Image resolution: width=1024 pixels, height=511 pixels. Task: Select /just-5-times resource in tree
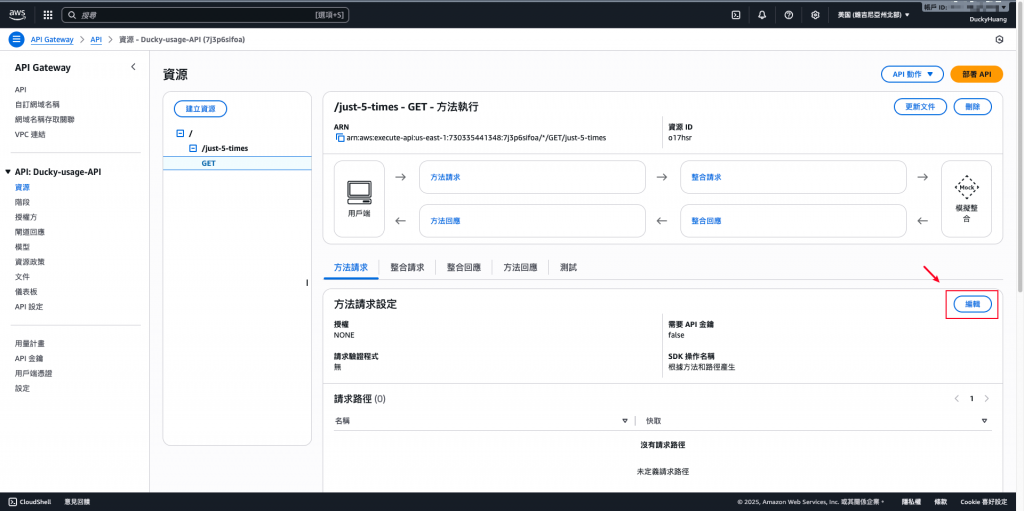(225, 148)
